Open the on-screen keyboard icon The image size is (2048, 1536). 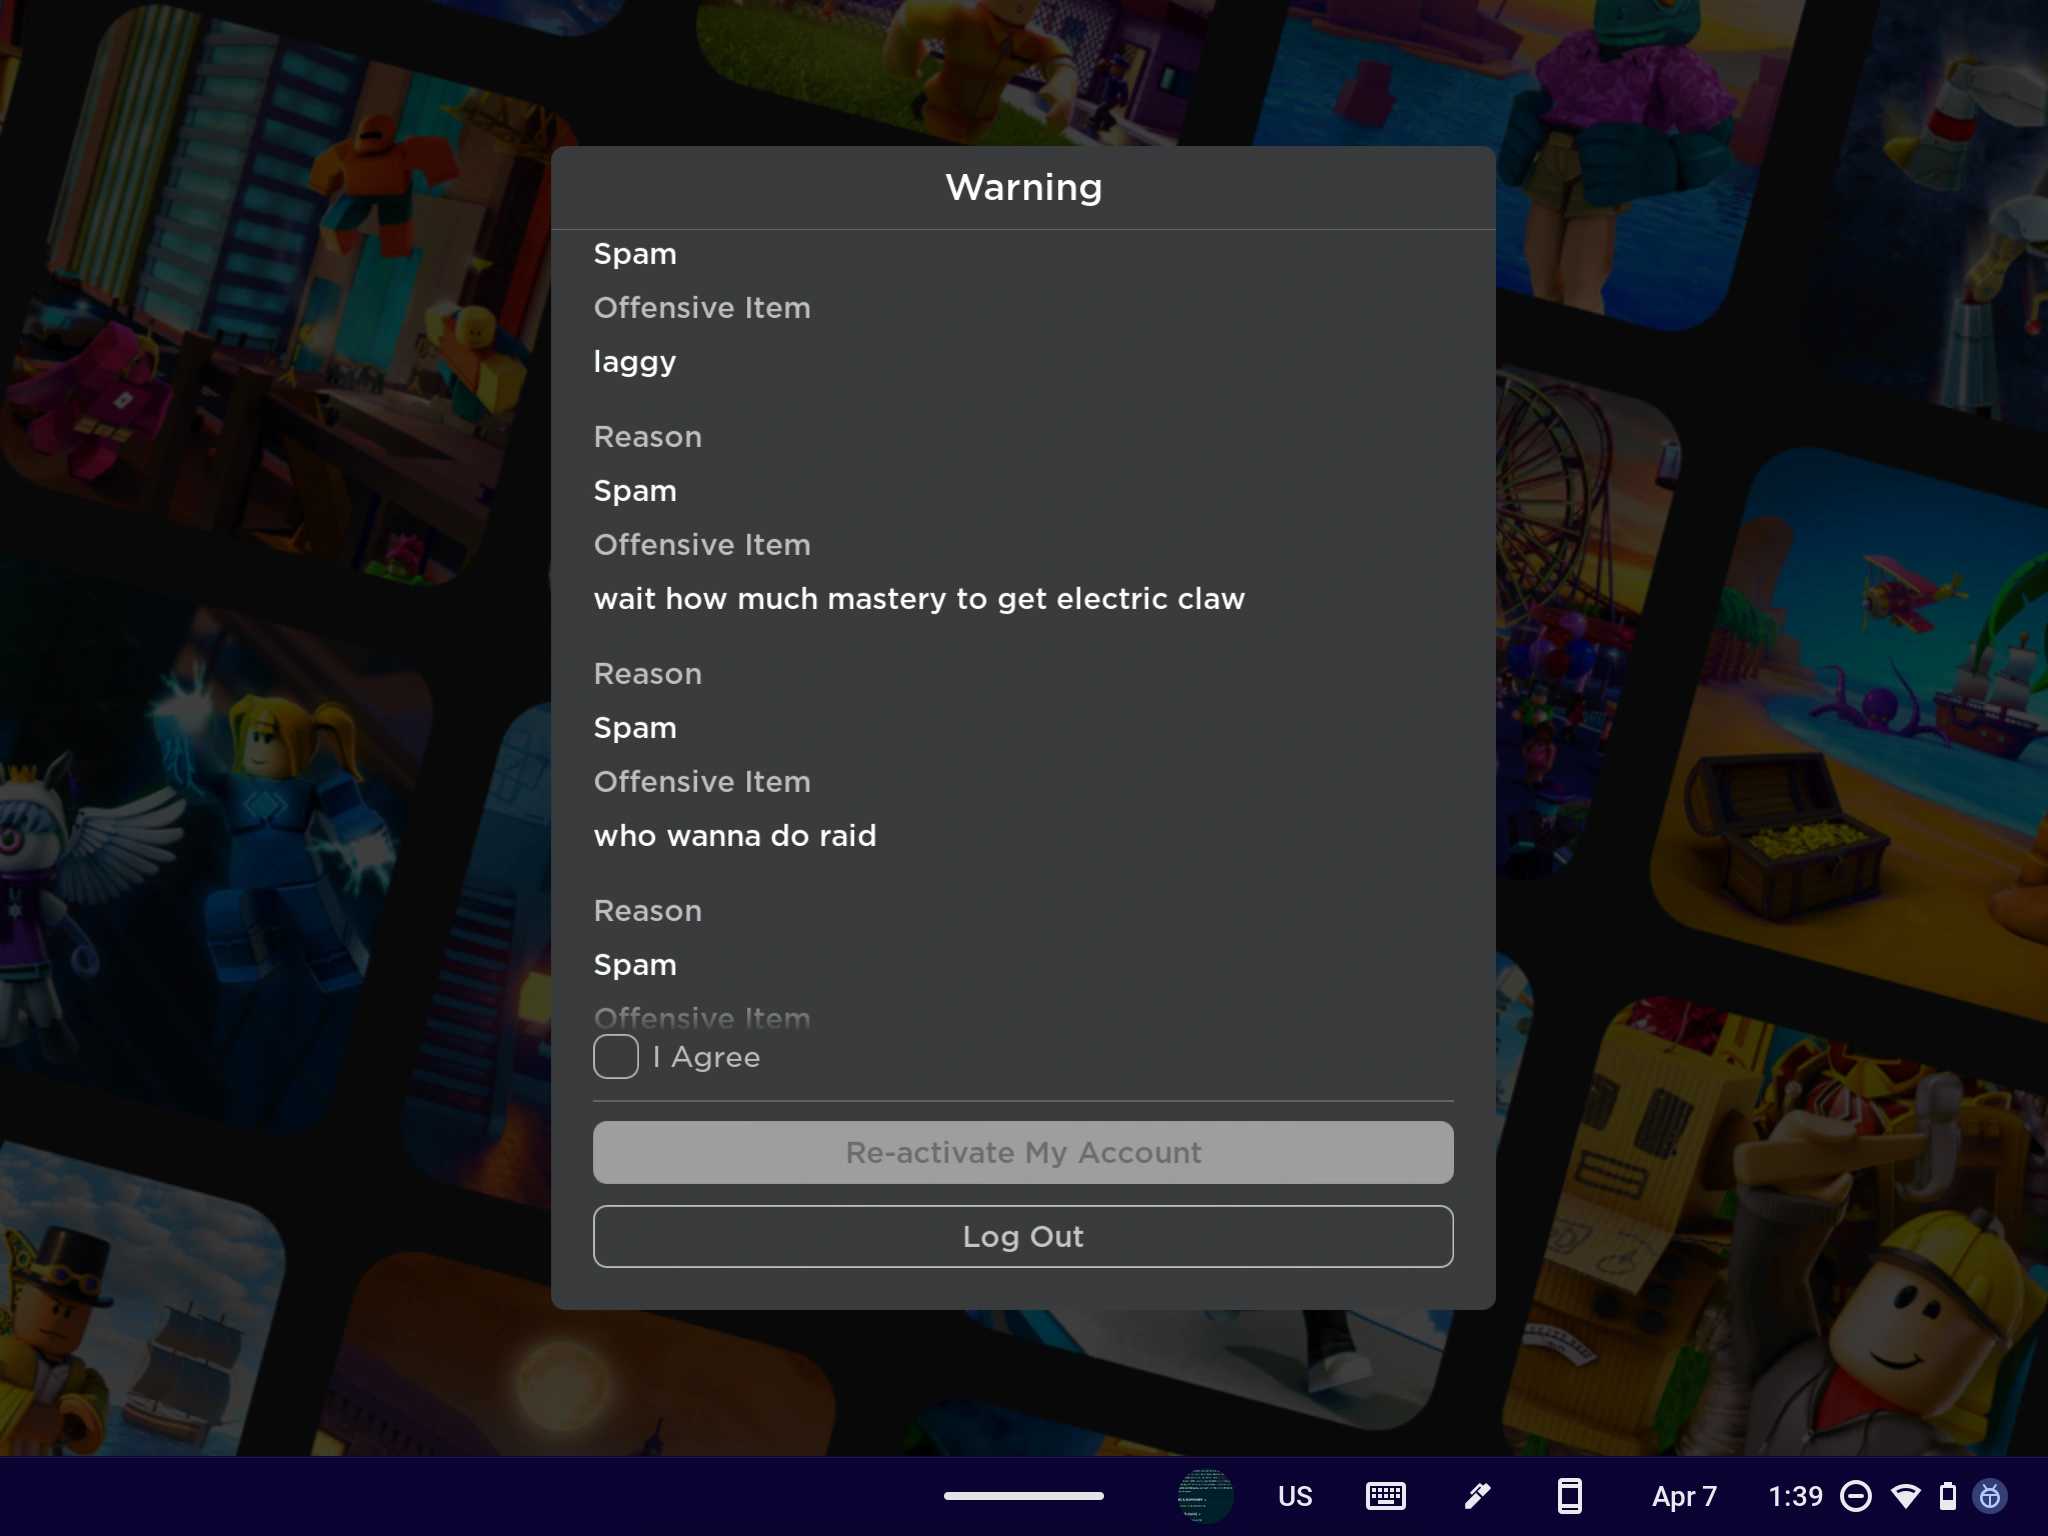pos(1385,1496)
